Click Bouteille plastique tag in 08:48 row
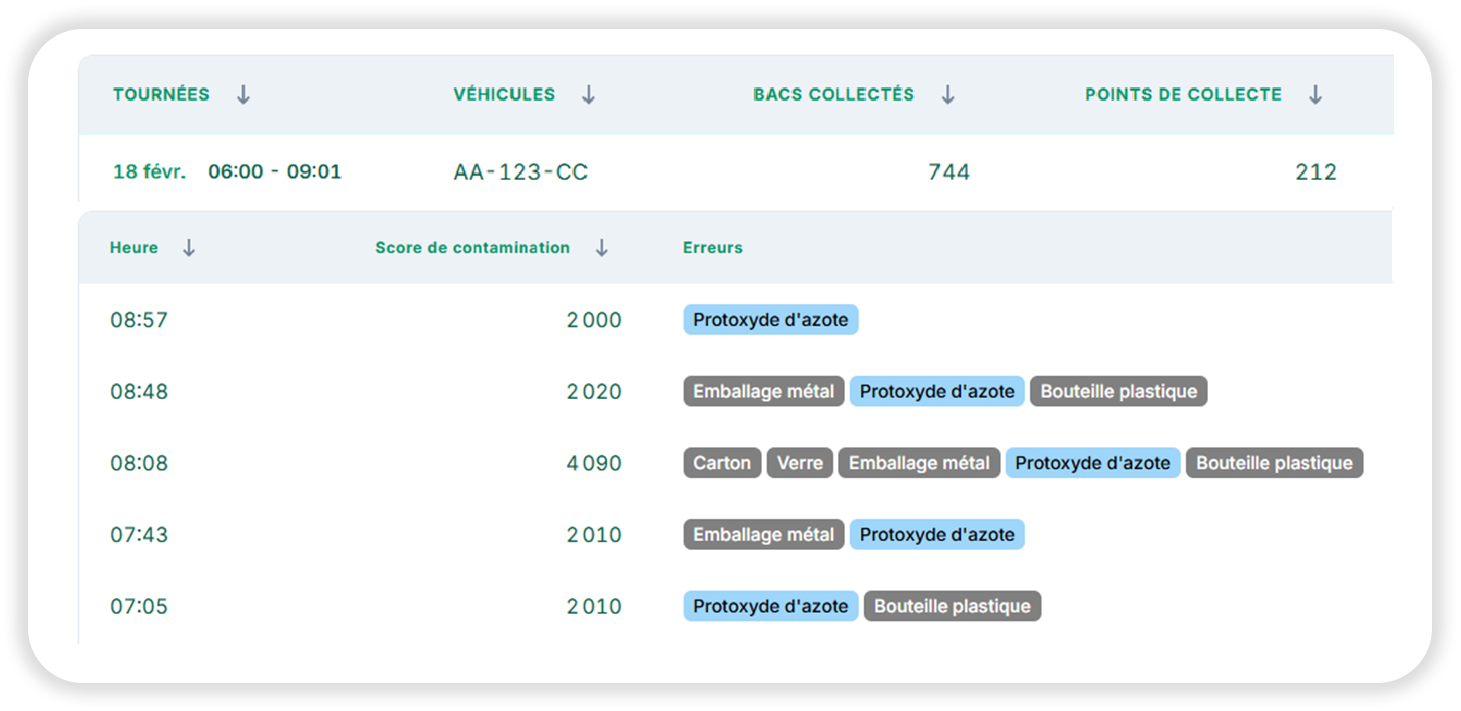 click(1119, 391)
